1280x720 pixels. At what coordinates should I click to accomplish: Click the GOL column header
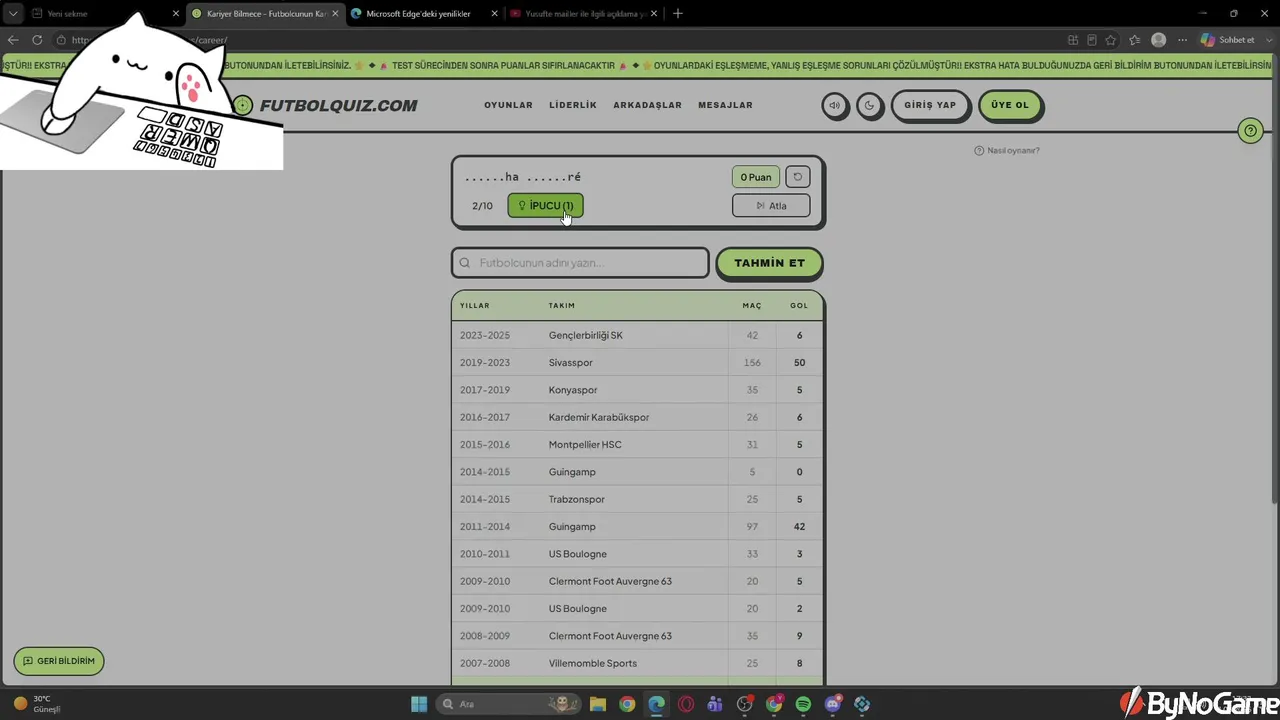[799, 305]
